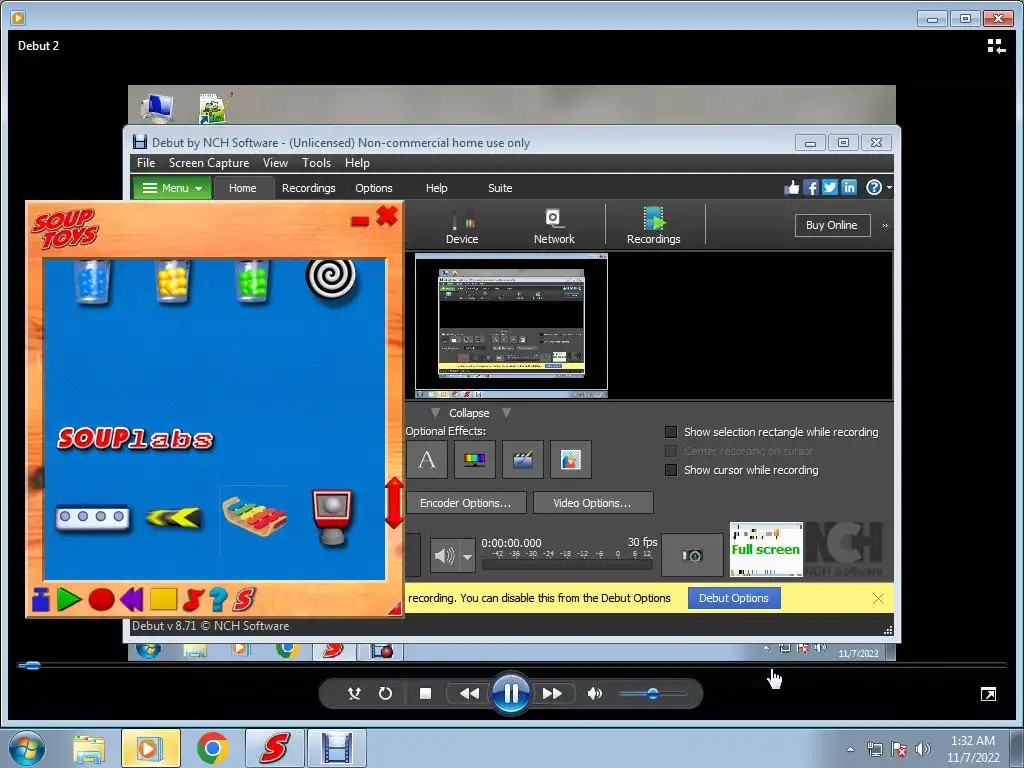
Task: Click the purple rewind arrows in Soup Toys
Action: 132,599
